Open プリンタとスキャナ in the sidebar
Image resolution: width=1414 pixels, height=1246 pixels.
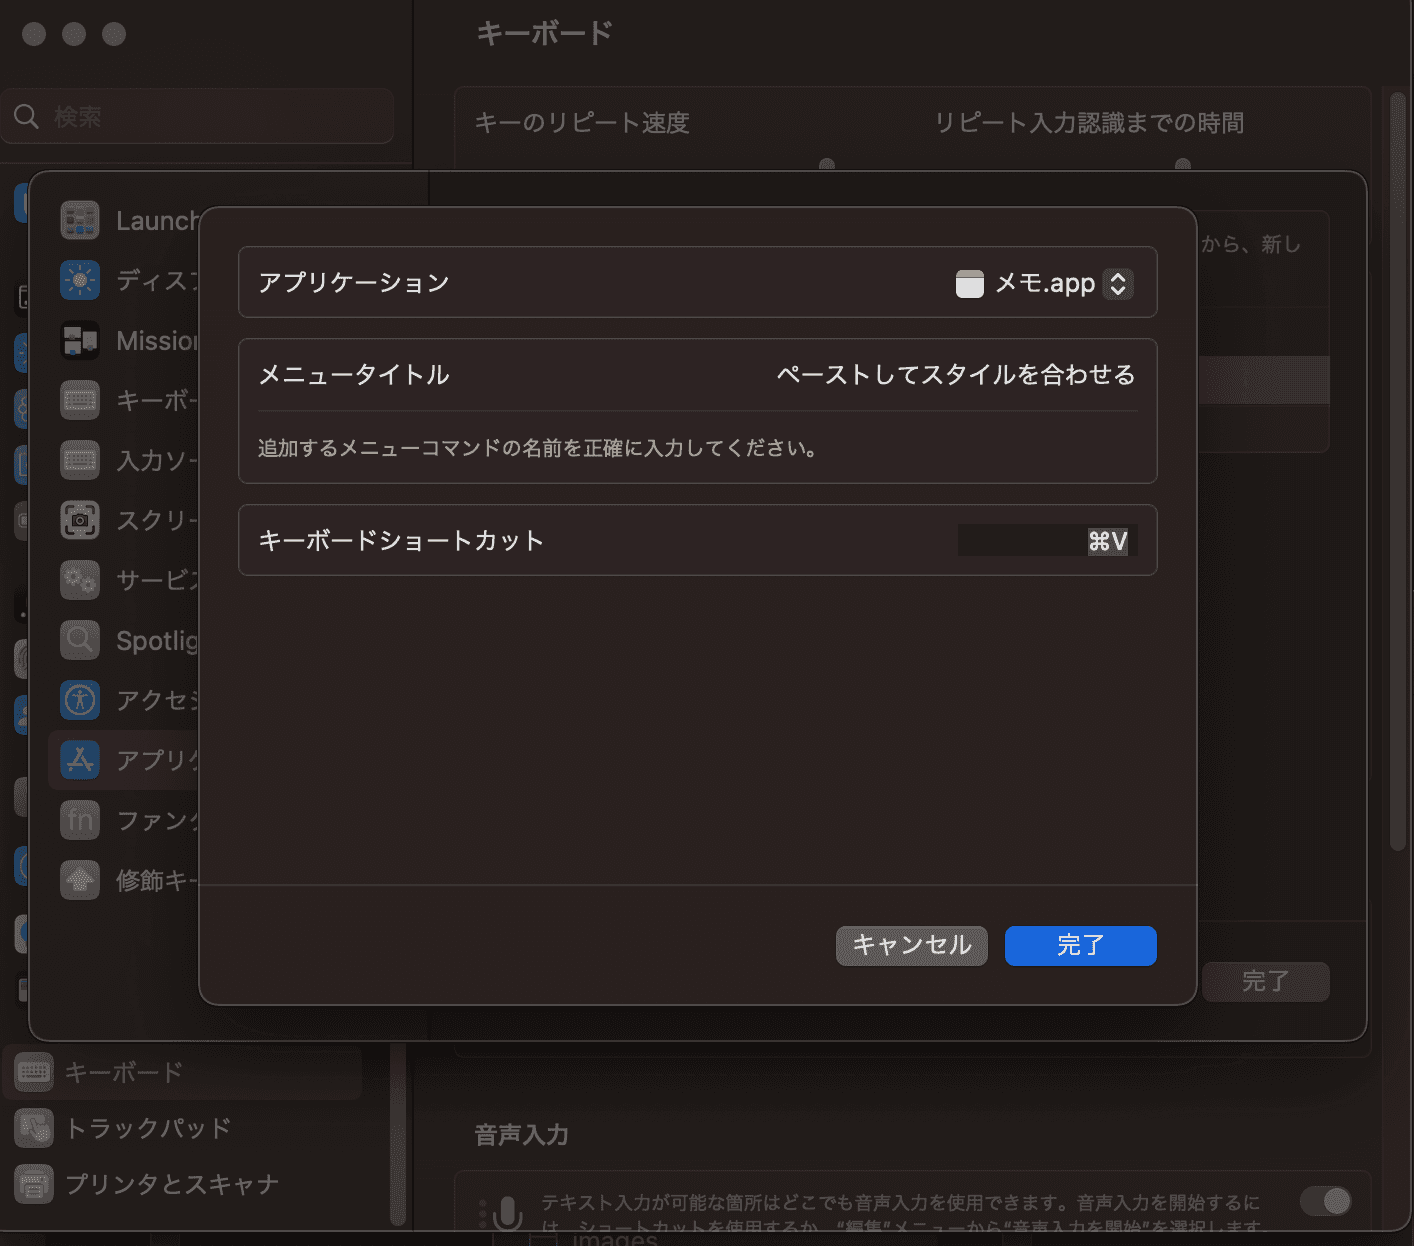click(x=171, y=1184)
